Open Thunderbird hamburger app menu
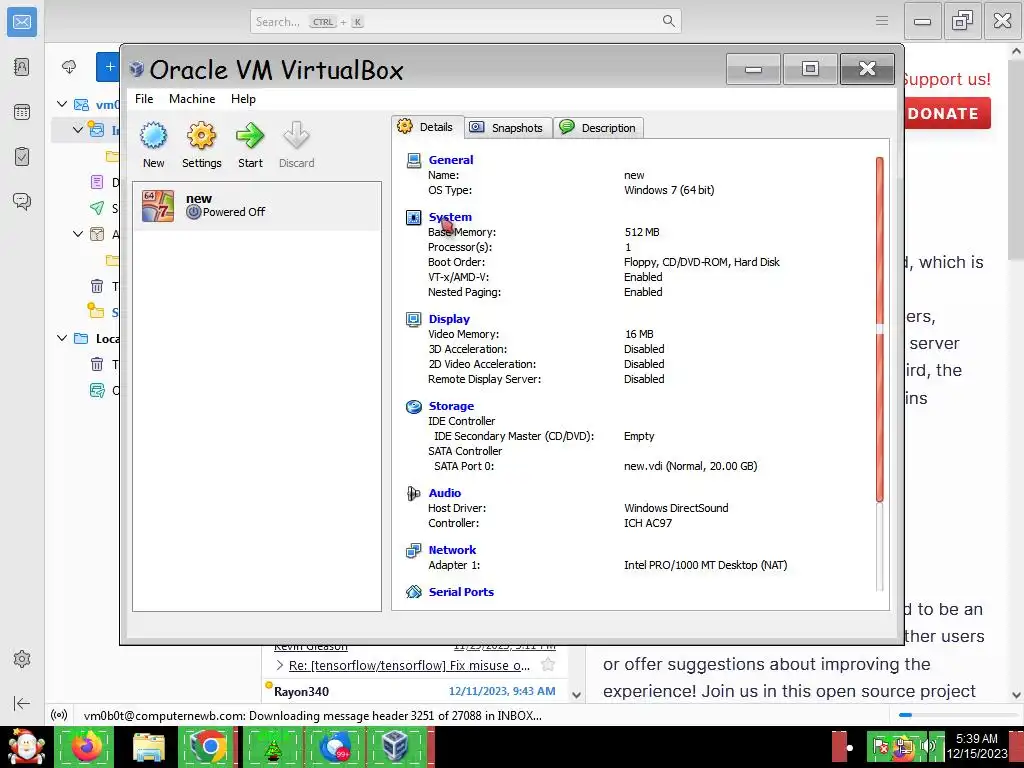This screenshot has width=1024, height=768. (882, 21)
